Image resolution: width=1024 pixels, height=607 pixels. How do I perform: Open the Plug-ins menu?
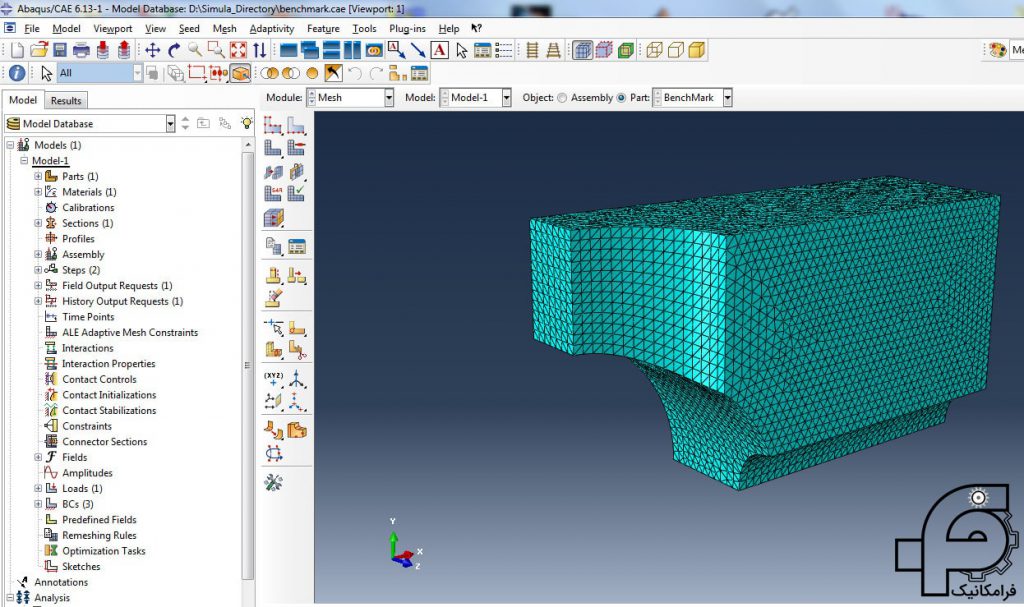coord(407,29)
